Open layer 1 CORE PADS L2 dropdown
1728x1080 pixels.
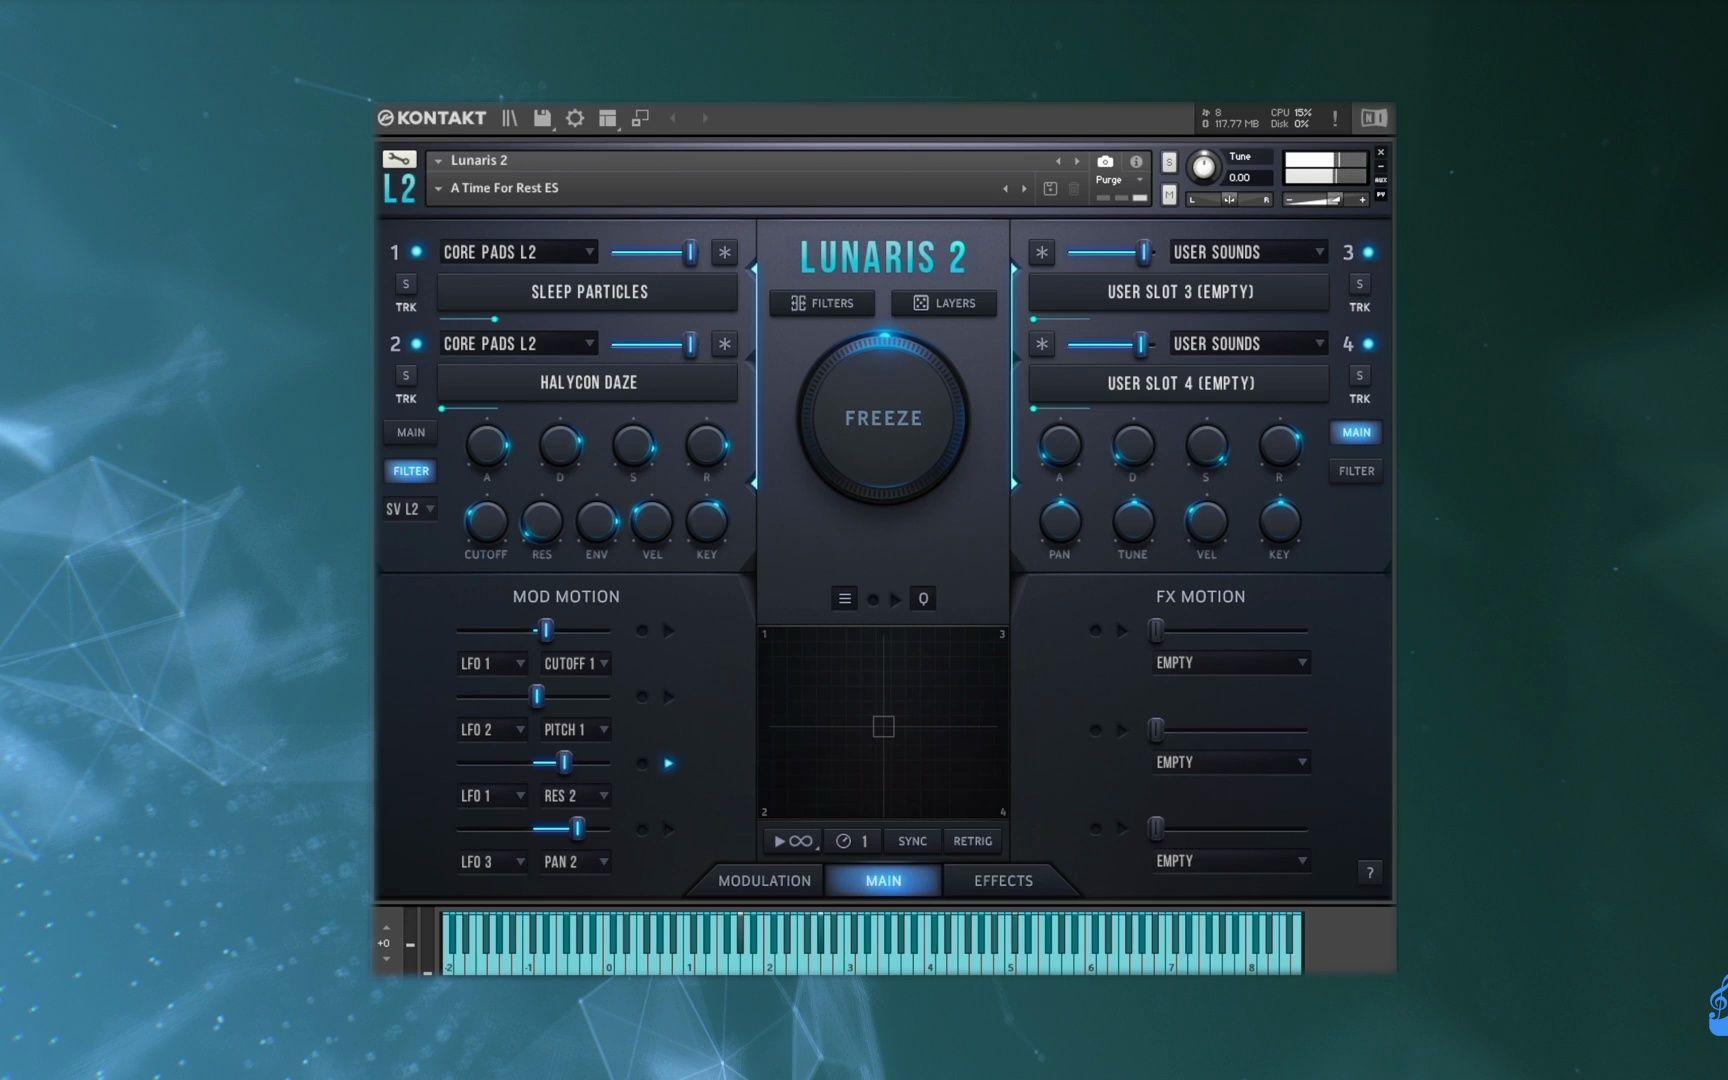click(518, 252)
